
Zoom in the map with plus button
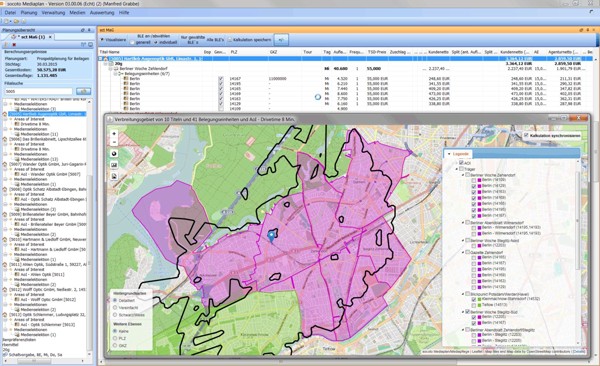coord(114,134)
